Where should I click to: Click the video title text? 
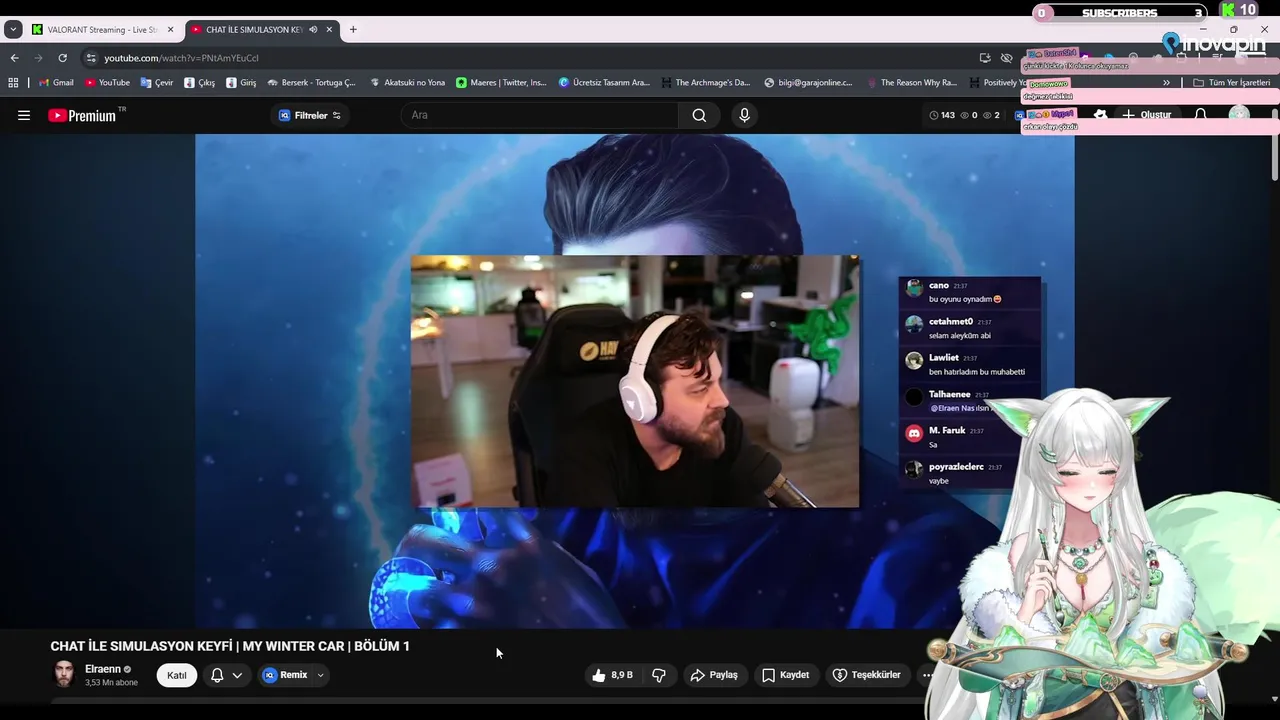click(x=230, y=646)
